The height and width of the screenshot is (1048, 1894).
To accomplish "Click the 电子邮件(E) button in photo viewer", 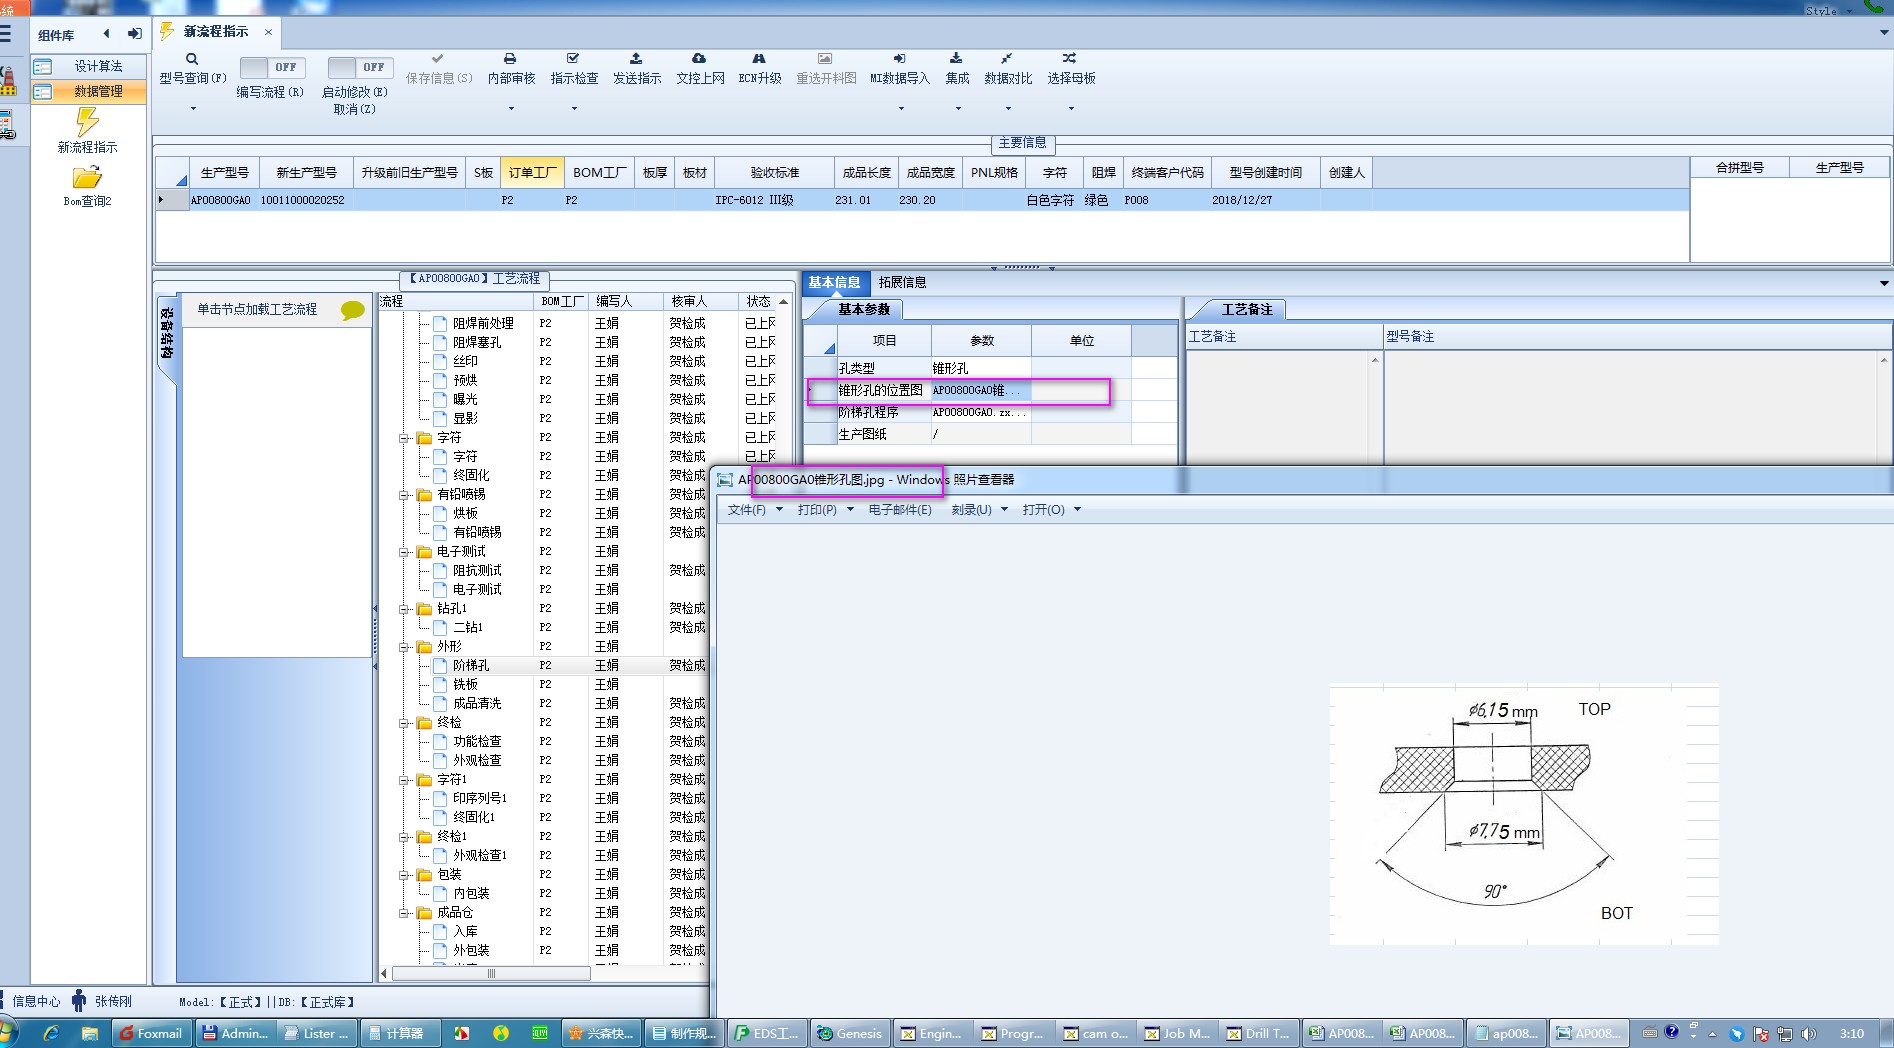I will (x=899, y=510).
